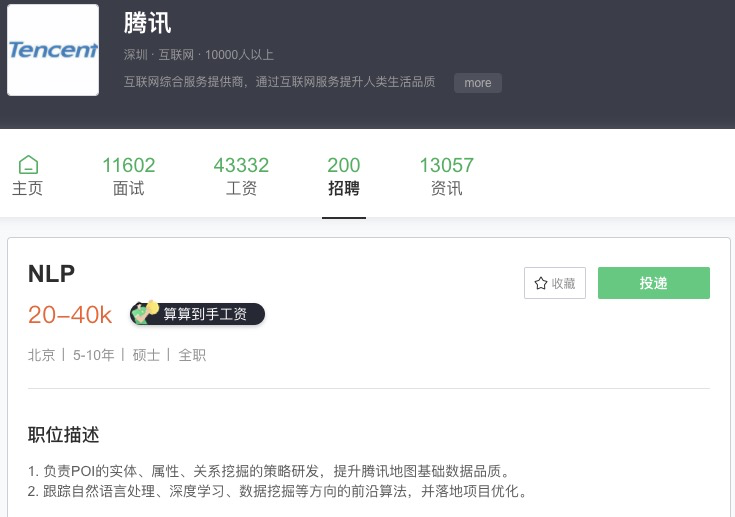Expand company description with more button
Screen dimensions: 735x517
click(478, 82)
